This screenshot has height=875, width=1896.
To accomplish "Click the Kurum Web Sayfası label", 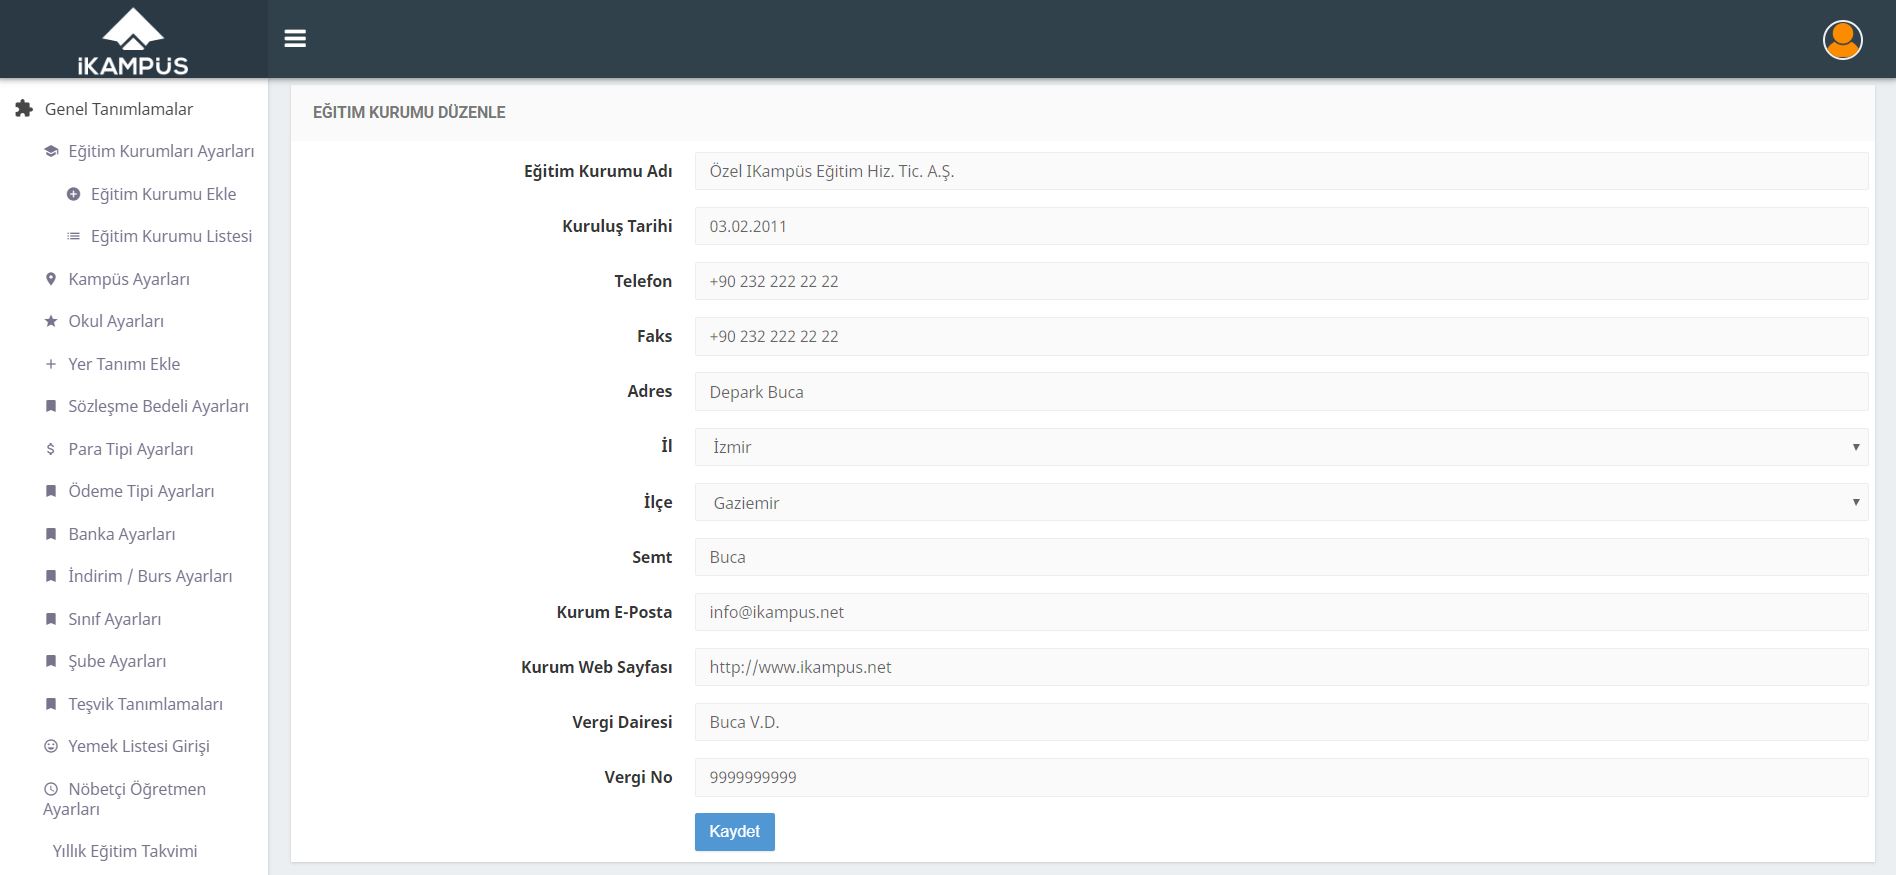I will pos(596,667).
